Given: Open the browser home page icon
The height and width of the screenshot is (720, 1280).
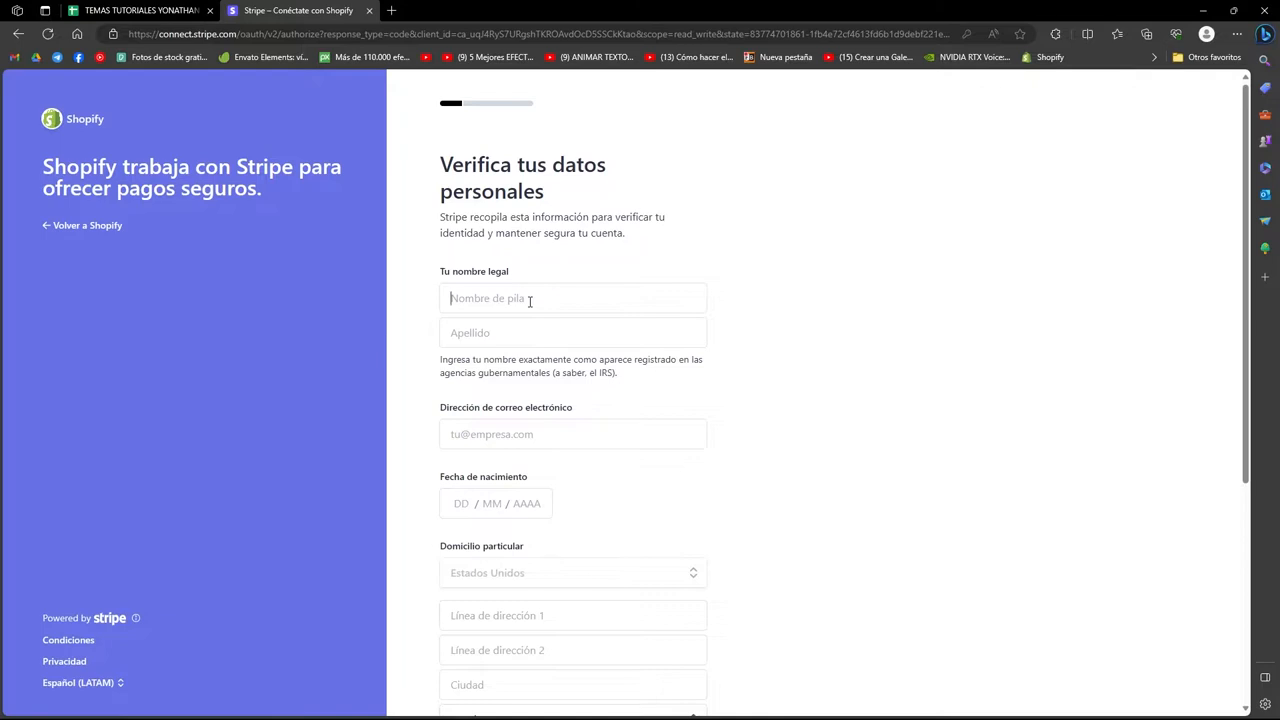Looking at the screenshot, I should [x=77, y=34].
